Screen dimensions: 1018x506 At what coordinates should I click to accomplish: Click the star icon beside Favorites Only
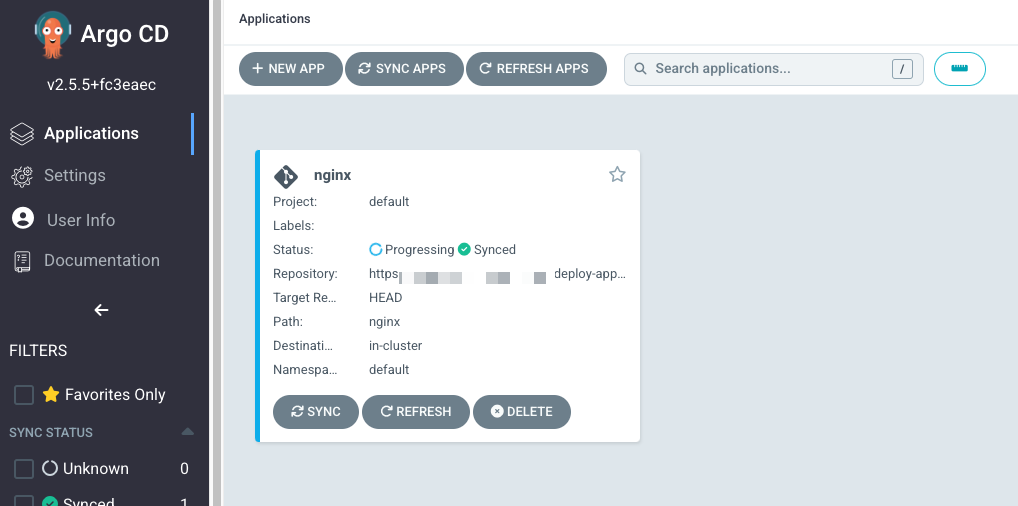[51, 394]
